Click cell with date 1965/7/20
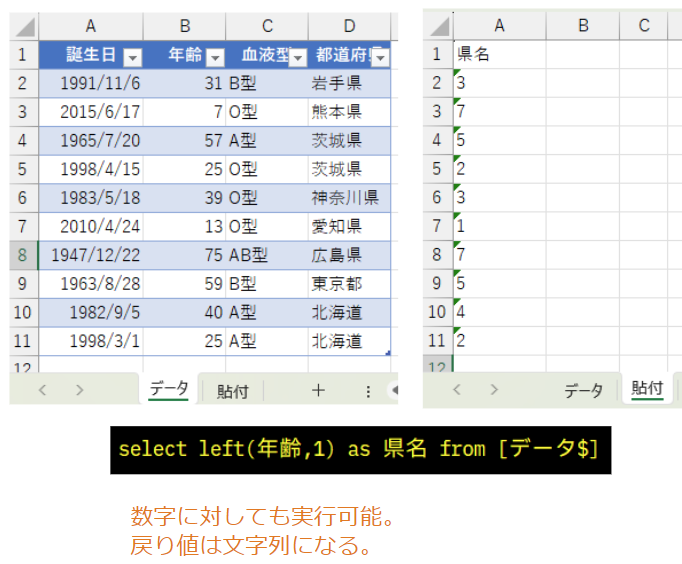Screen dimensions: 682x564 point(91,141)
